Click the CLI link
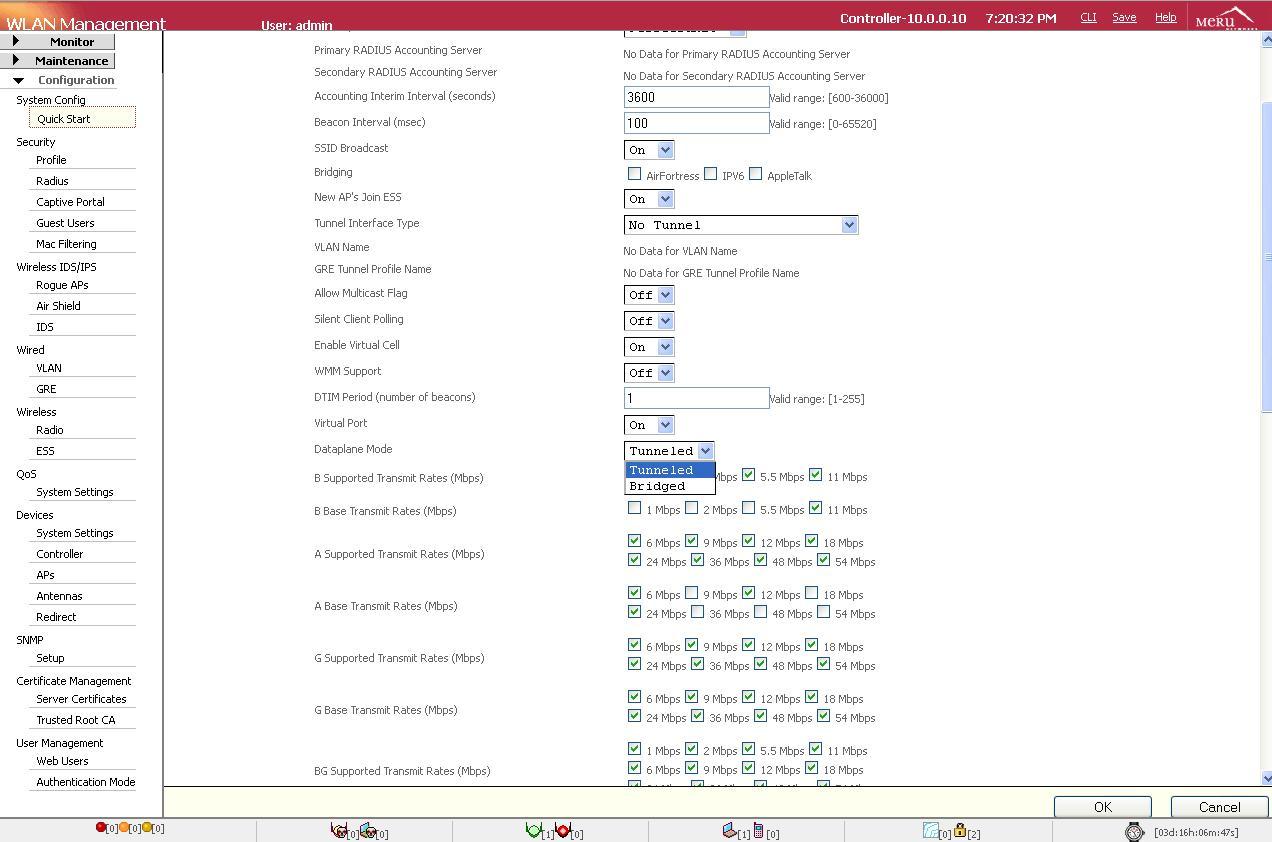The width and height of the screenshot is (1272, 842). click(1088, 17)
